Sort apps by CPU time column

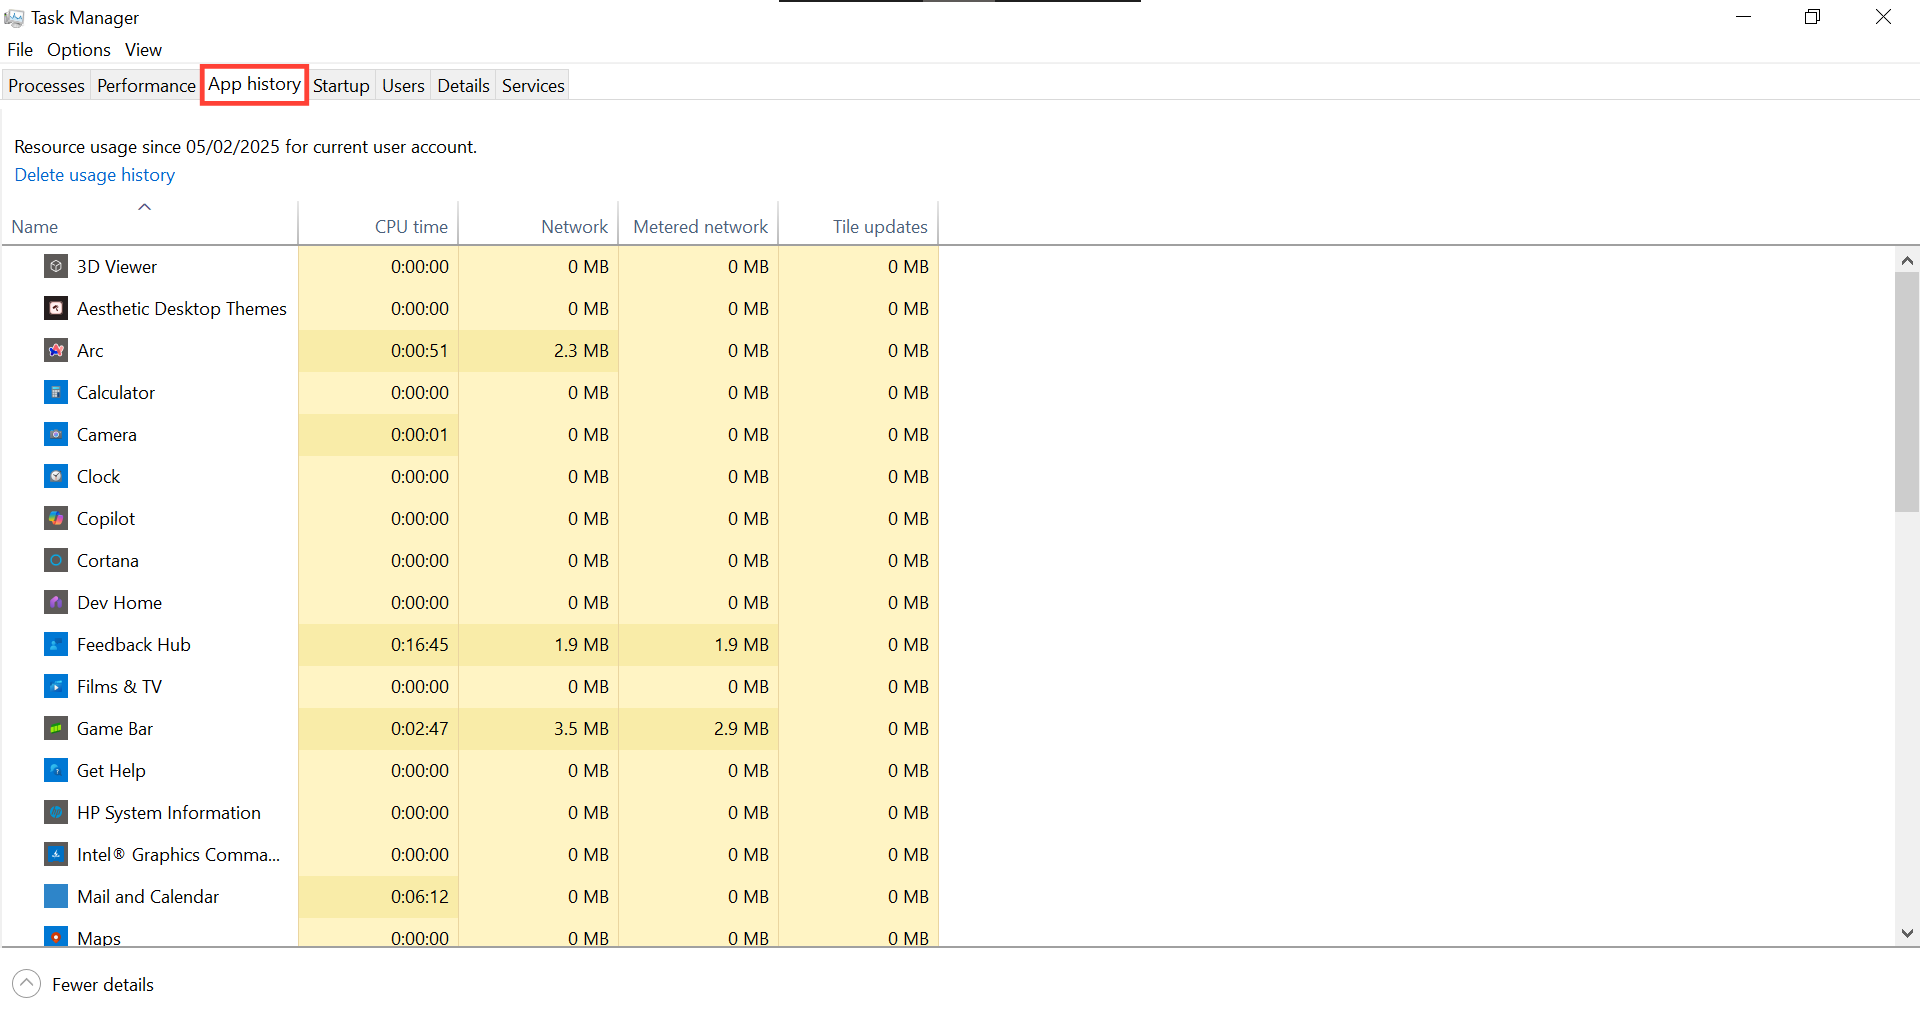click(410, 225)
